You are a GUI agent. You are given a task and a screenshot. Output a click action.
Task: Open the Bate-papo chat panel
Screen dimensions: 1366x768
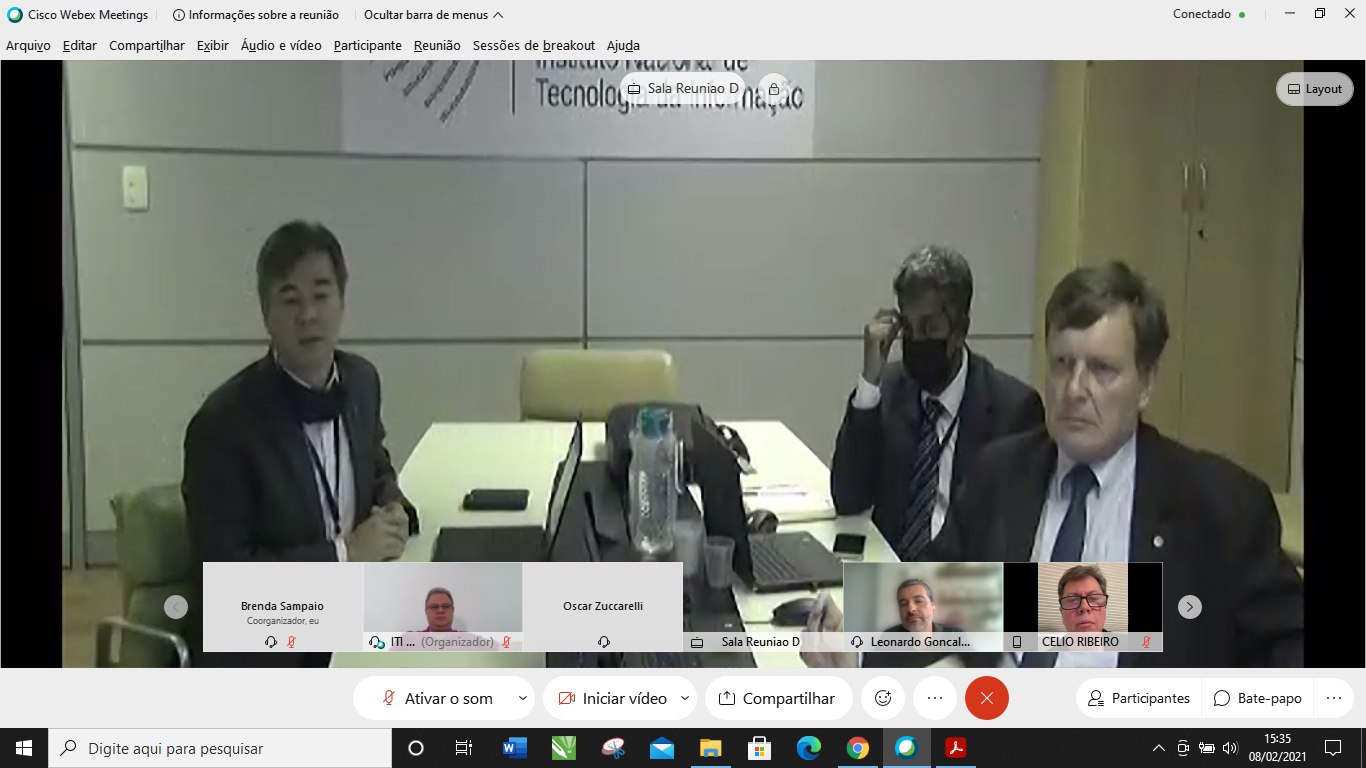coord(1258,698)
